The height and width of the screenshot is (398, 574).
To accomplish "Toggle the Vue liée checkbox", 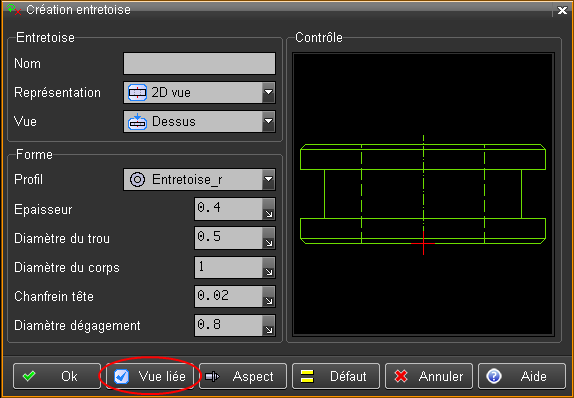I will [x=121, y=376].
